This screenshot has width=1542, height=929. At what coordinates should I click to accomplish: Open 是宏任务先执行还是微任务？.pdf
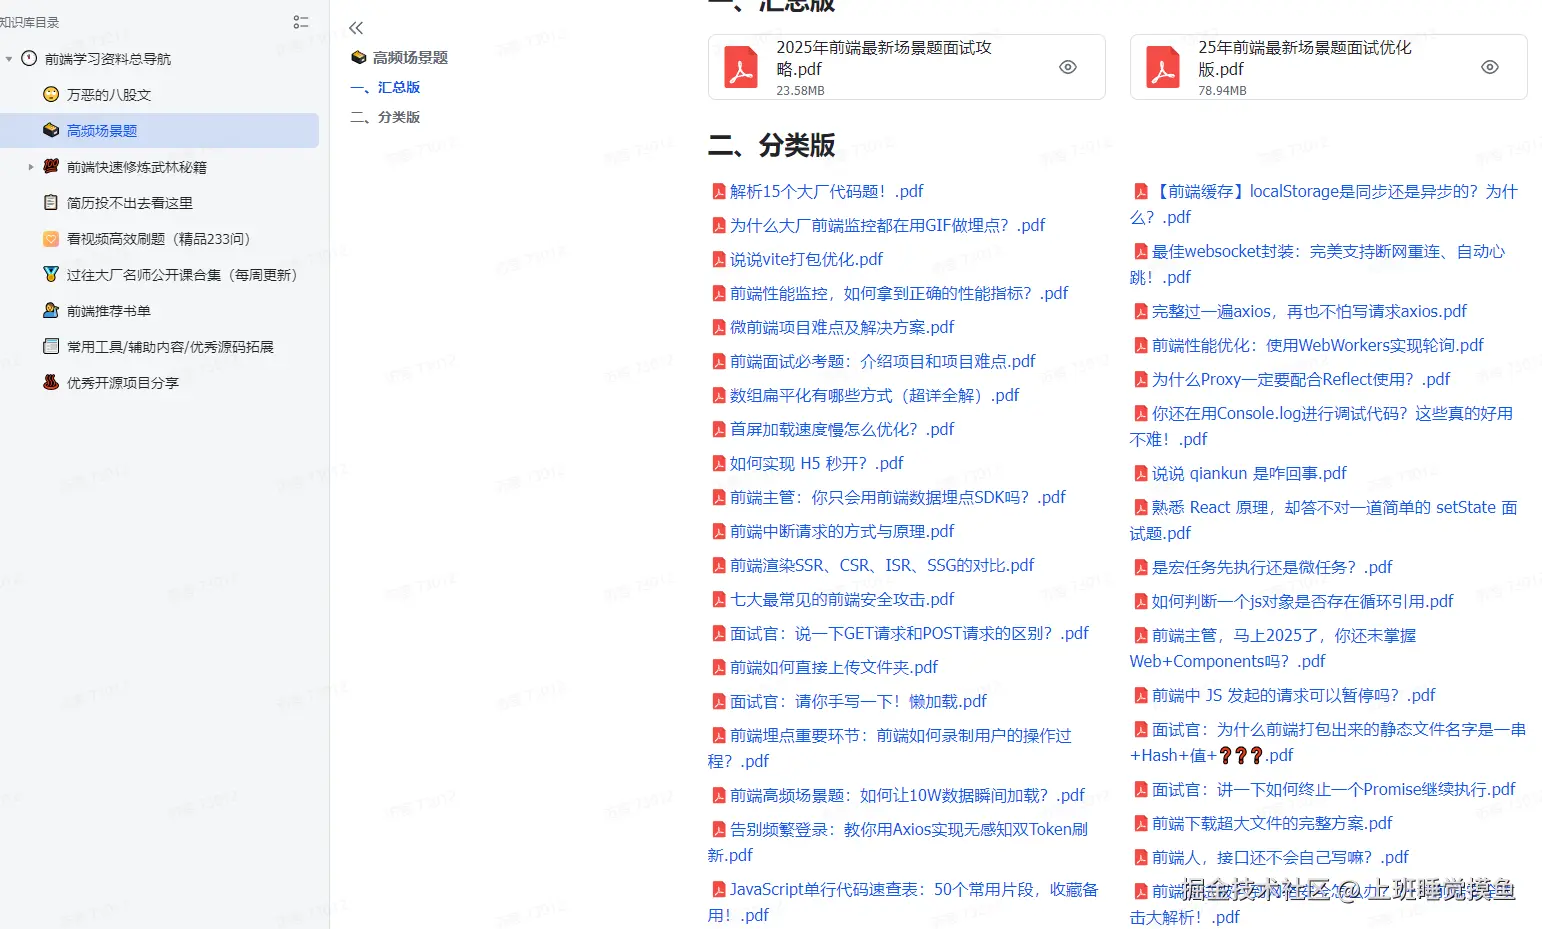pos(1272,567)
